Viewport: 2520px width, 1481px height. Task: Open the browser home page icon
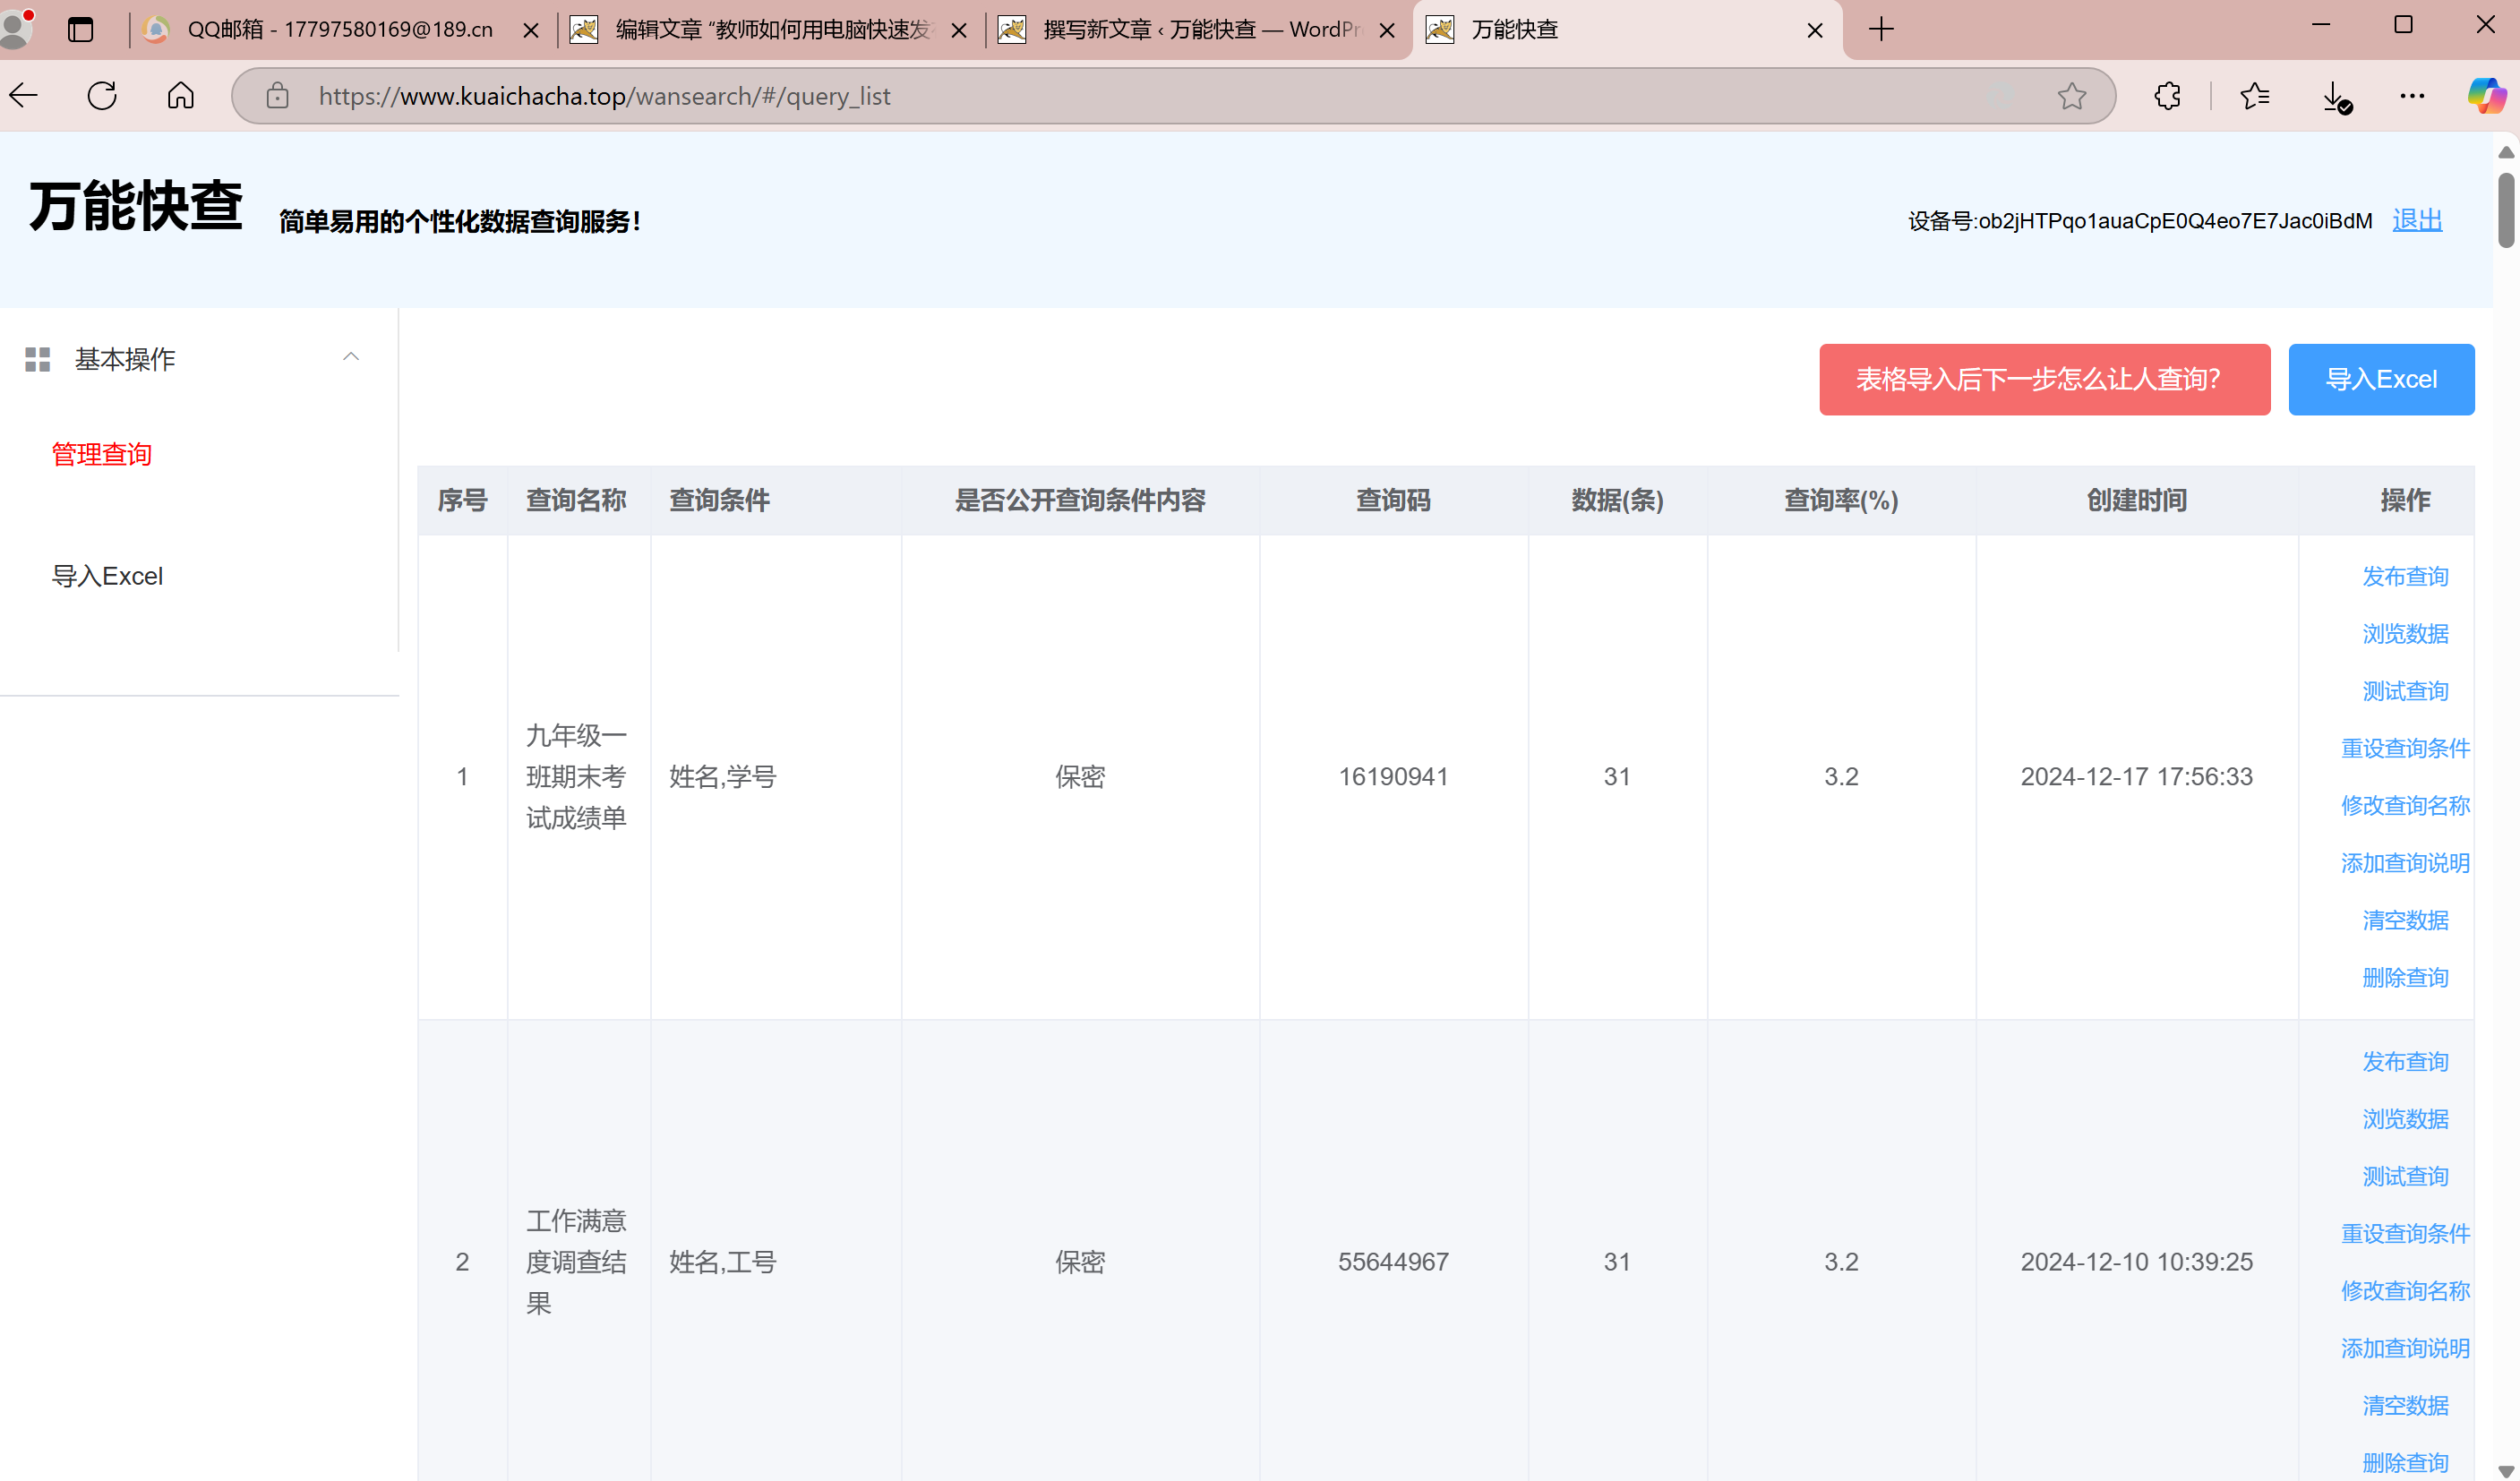point(181,96)
